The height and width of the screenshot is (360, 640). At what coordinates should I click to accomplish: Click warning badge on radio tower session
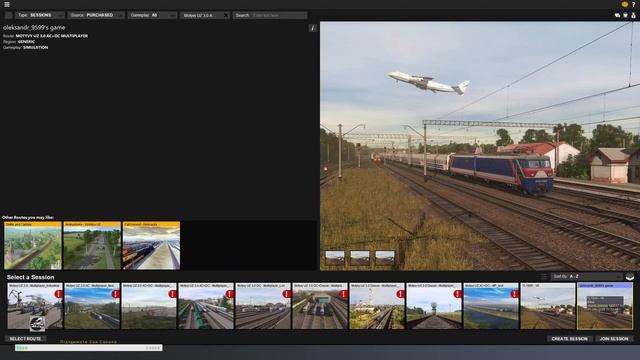(x=400, y=294)
